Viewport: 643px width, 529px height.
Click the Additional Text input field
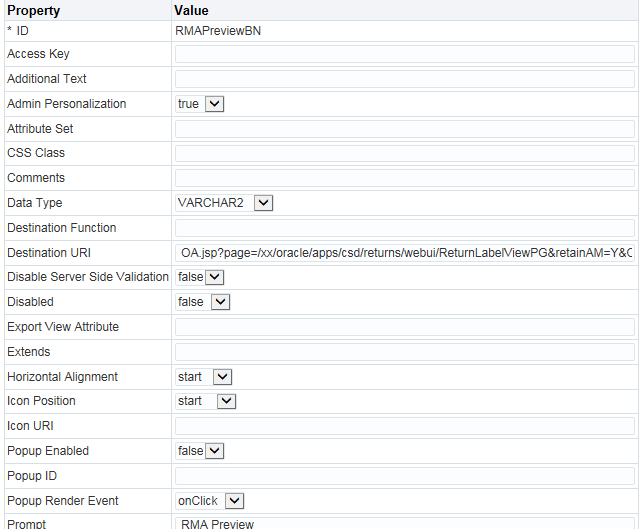click(405, 79)
